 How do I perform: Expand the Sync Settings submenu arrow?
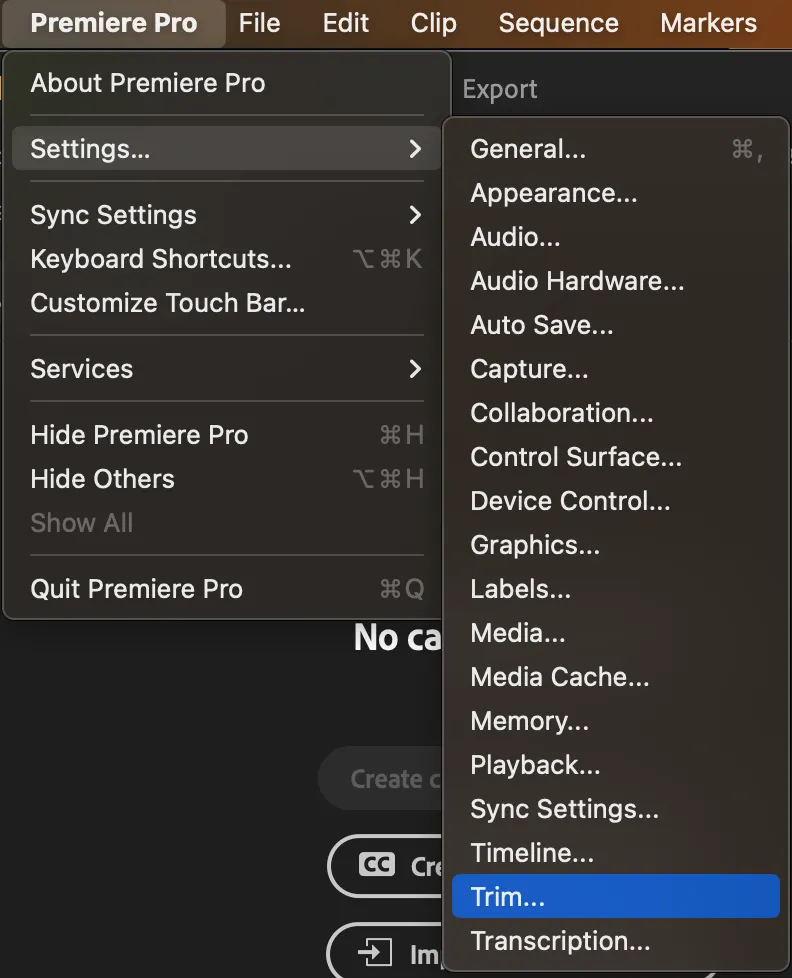(x=415, y=215)
